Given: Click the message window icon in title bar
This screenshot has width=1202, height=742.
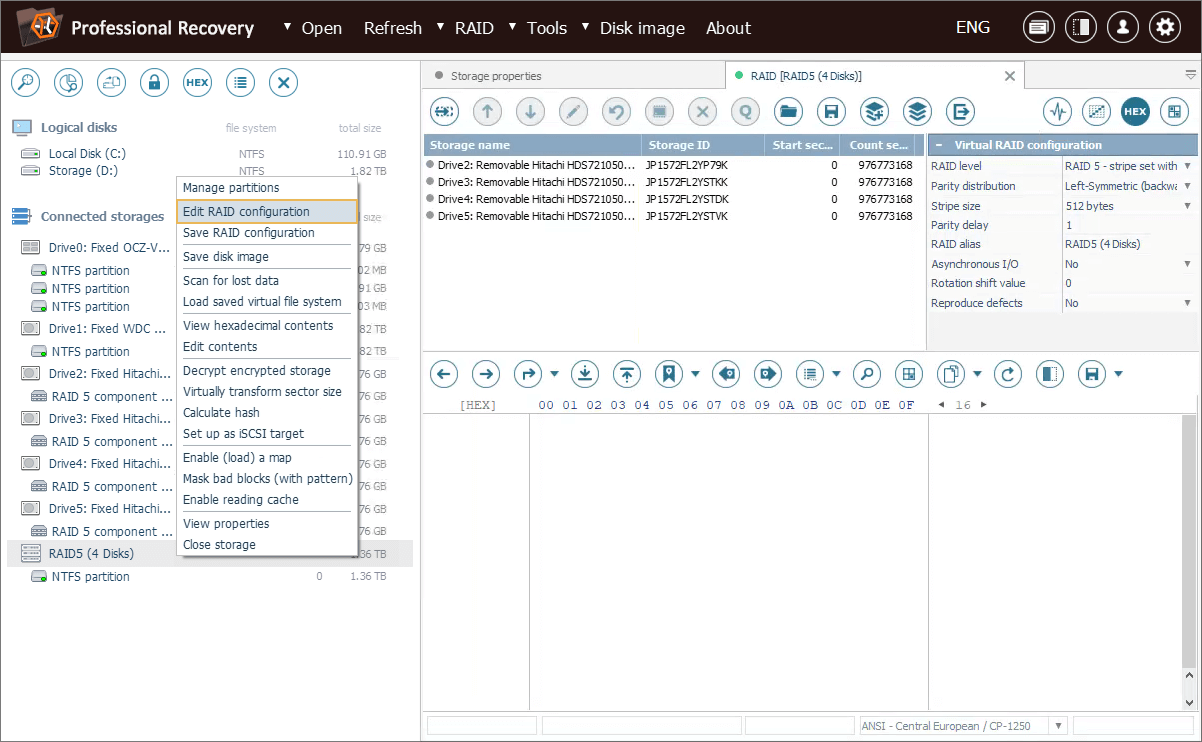Looking at the screenshot, I should pos(1038,28).
